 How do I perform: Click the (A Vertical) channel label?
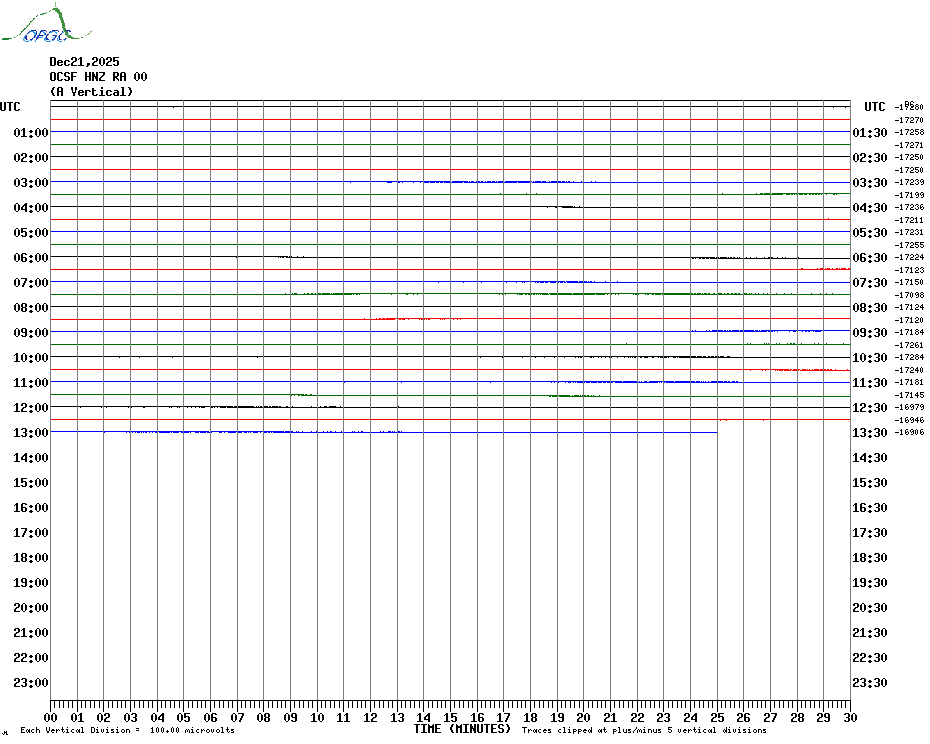point(91,92)
